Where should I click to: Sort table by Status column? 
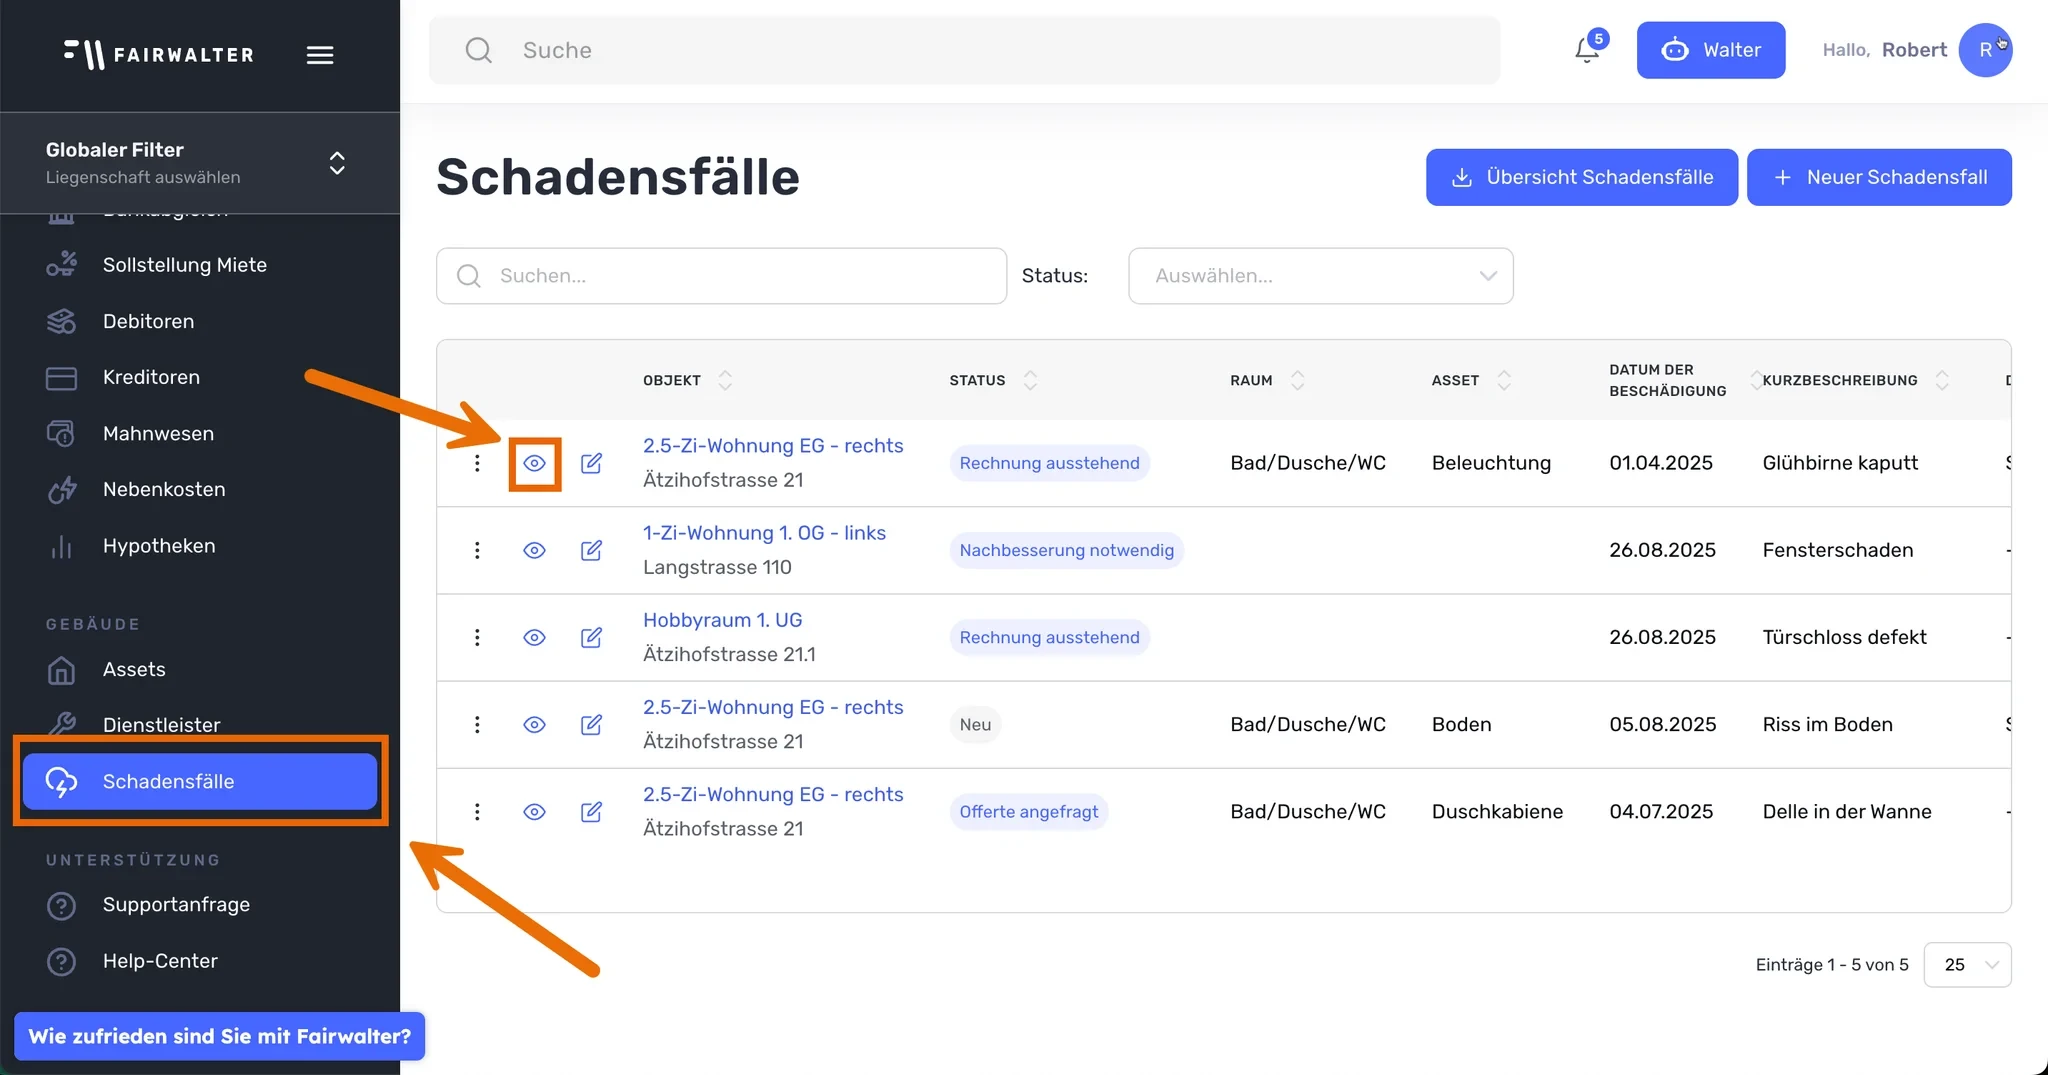coord(1030,380)
